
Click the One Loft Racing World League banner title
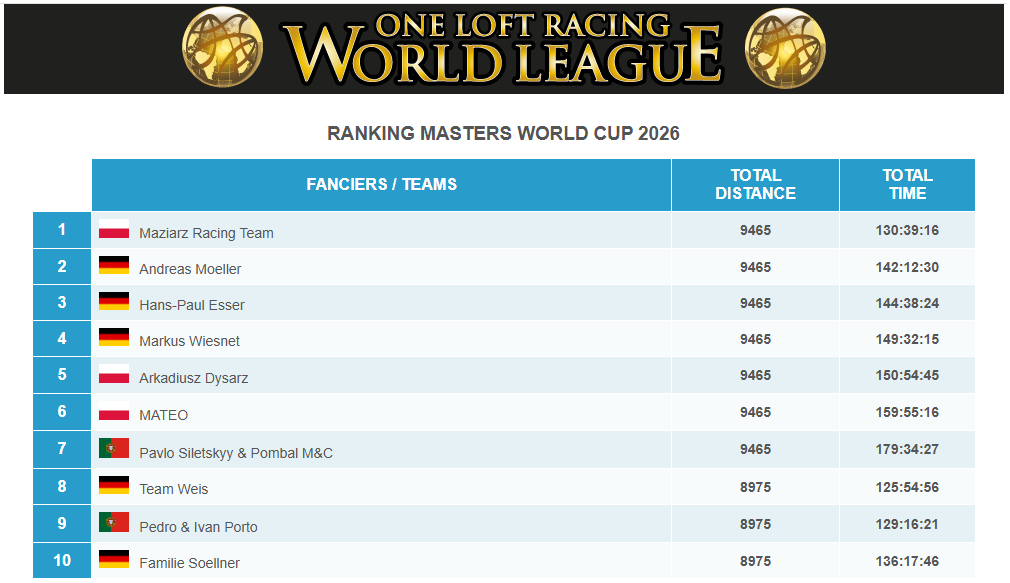click(x=502, y=48)
